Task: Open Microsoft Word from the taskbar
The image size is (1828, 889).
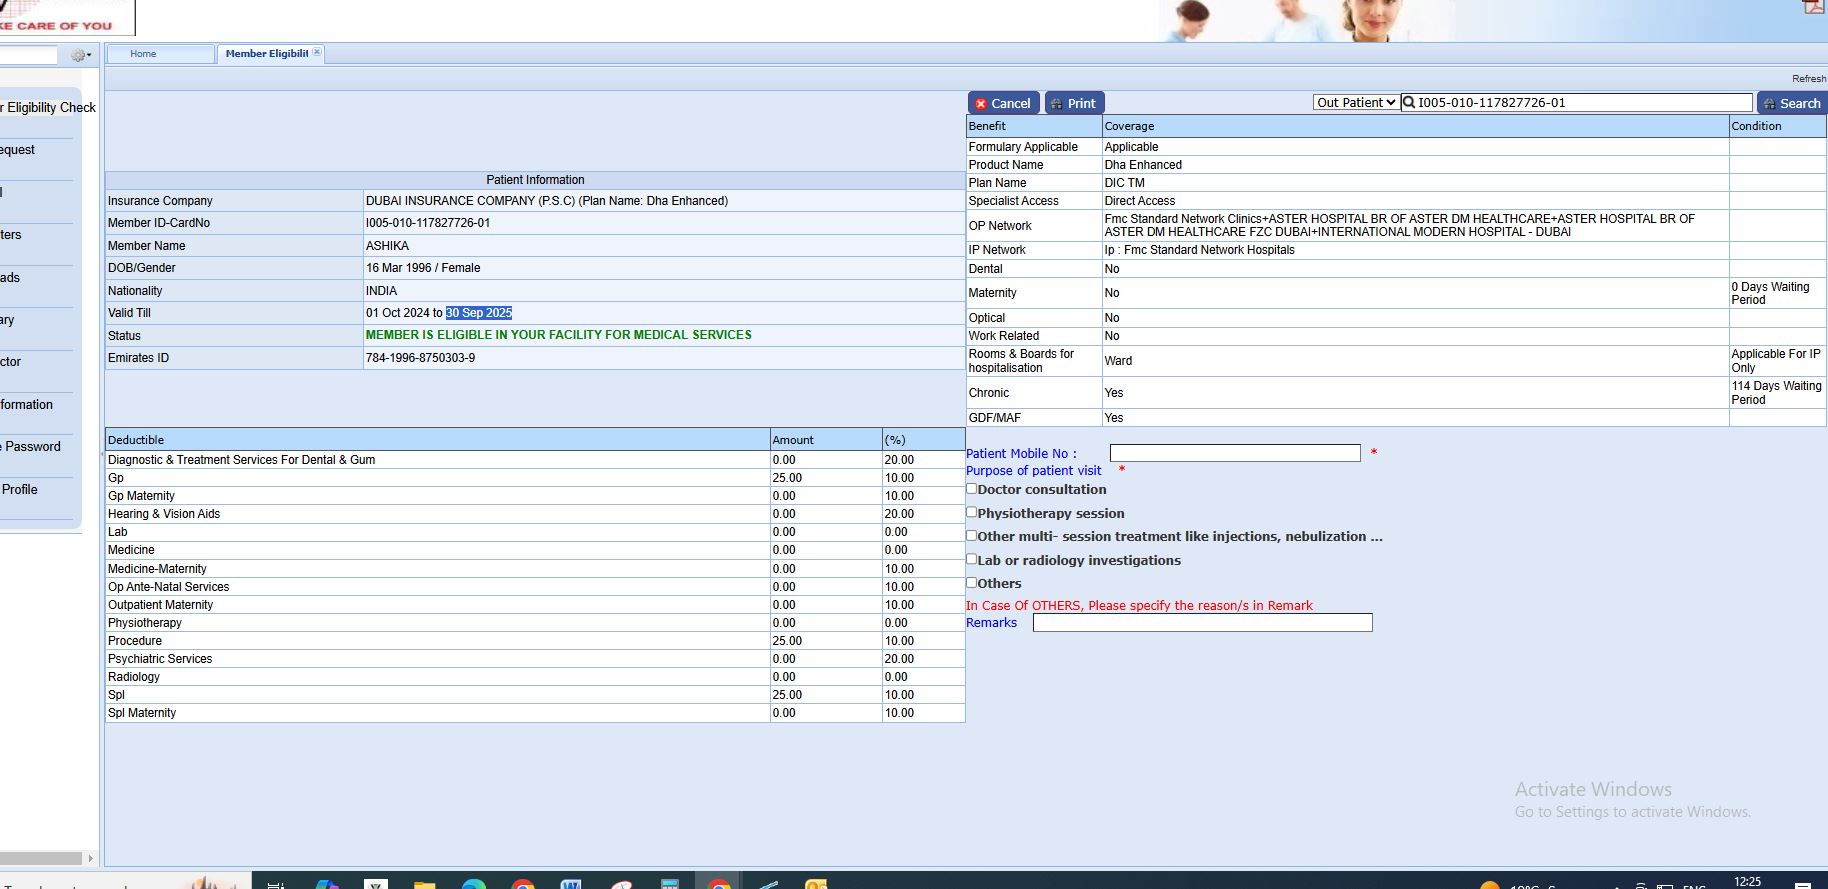Action: [x=571, y=885]
